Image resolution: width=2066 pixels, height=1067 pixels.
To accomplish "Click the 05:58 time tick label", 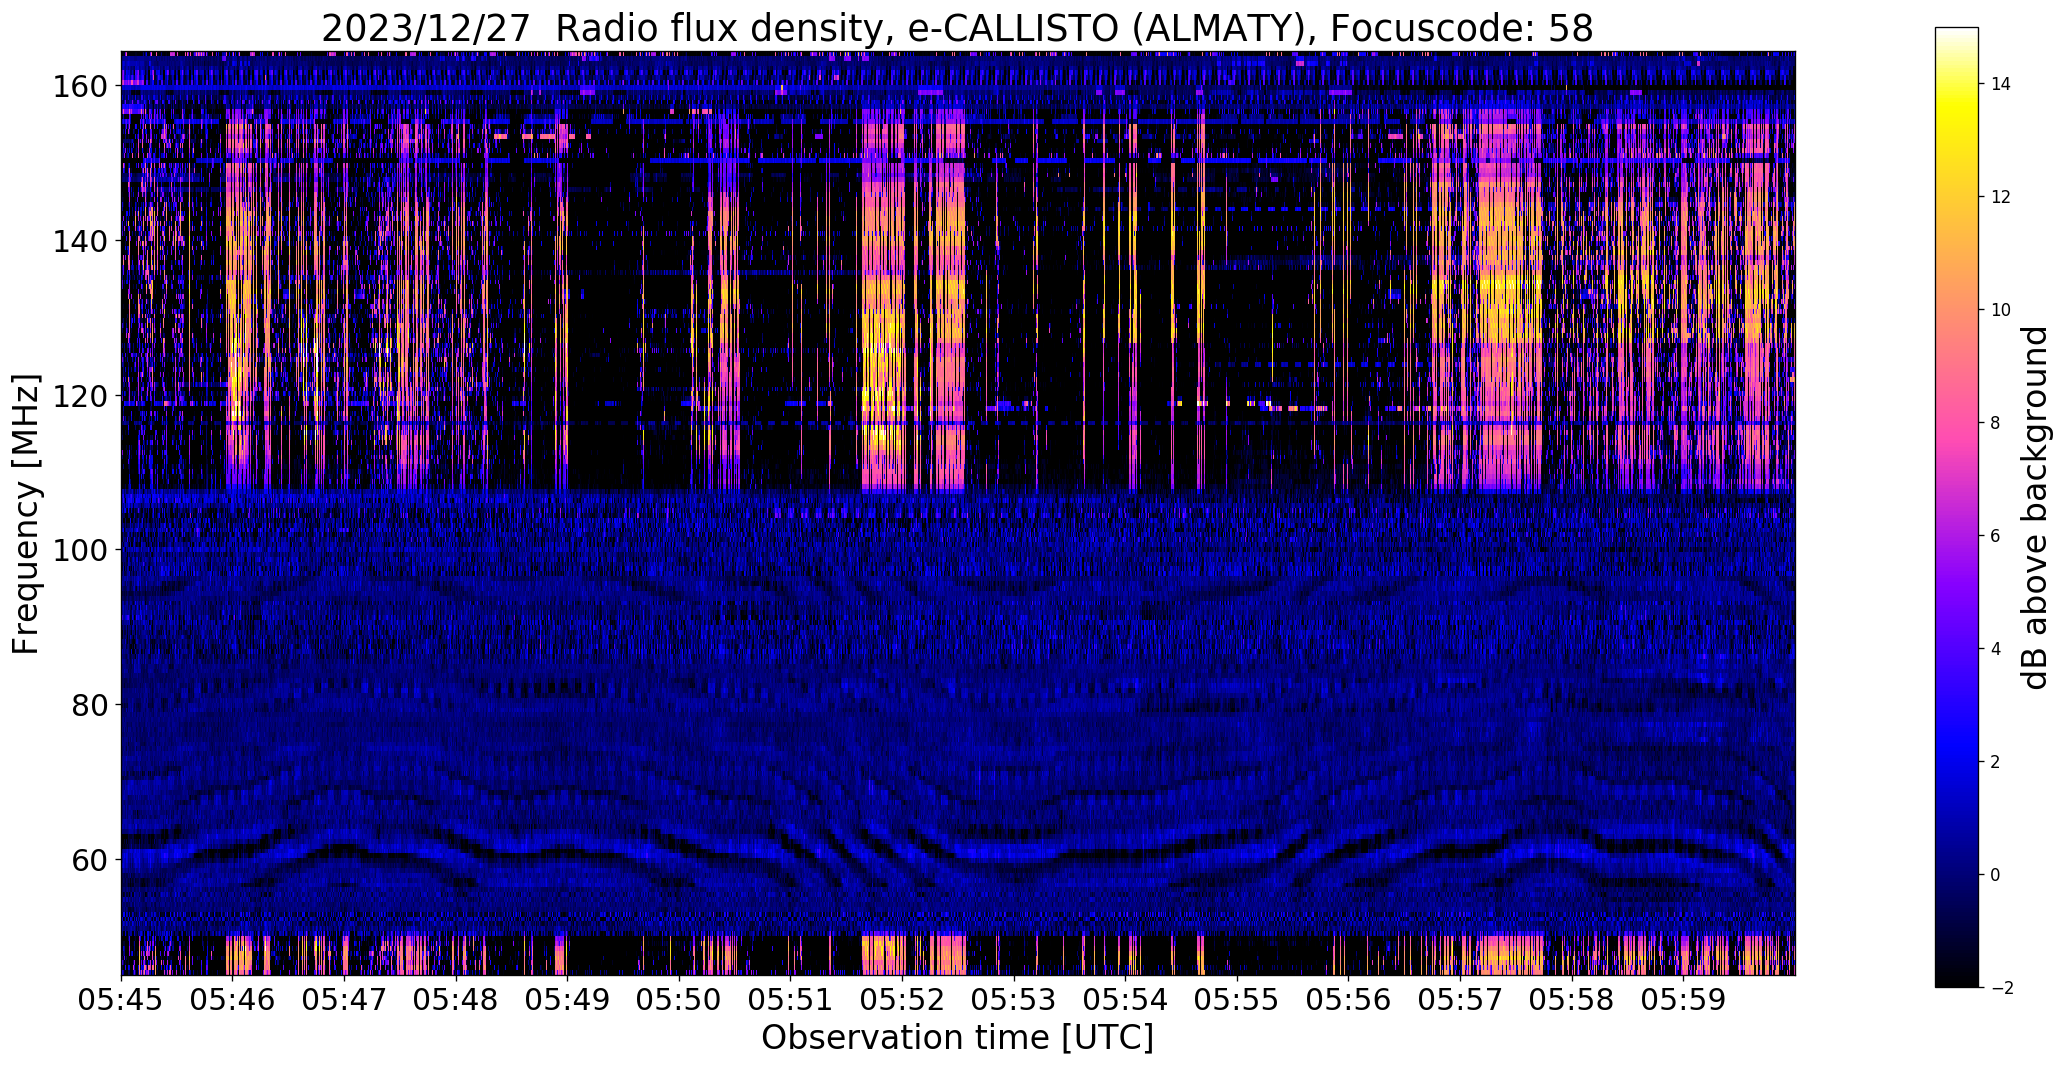I will [x=1573, y=1001].
